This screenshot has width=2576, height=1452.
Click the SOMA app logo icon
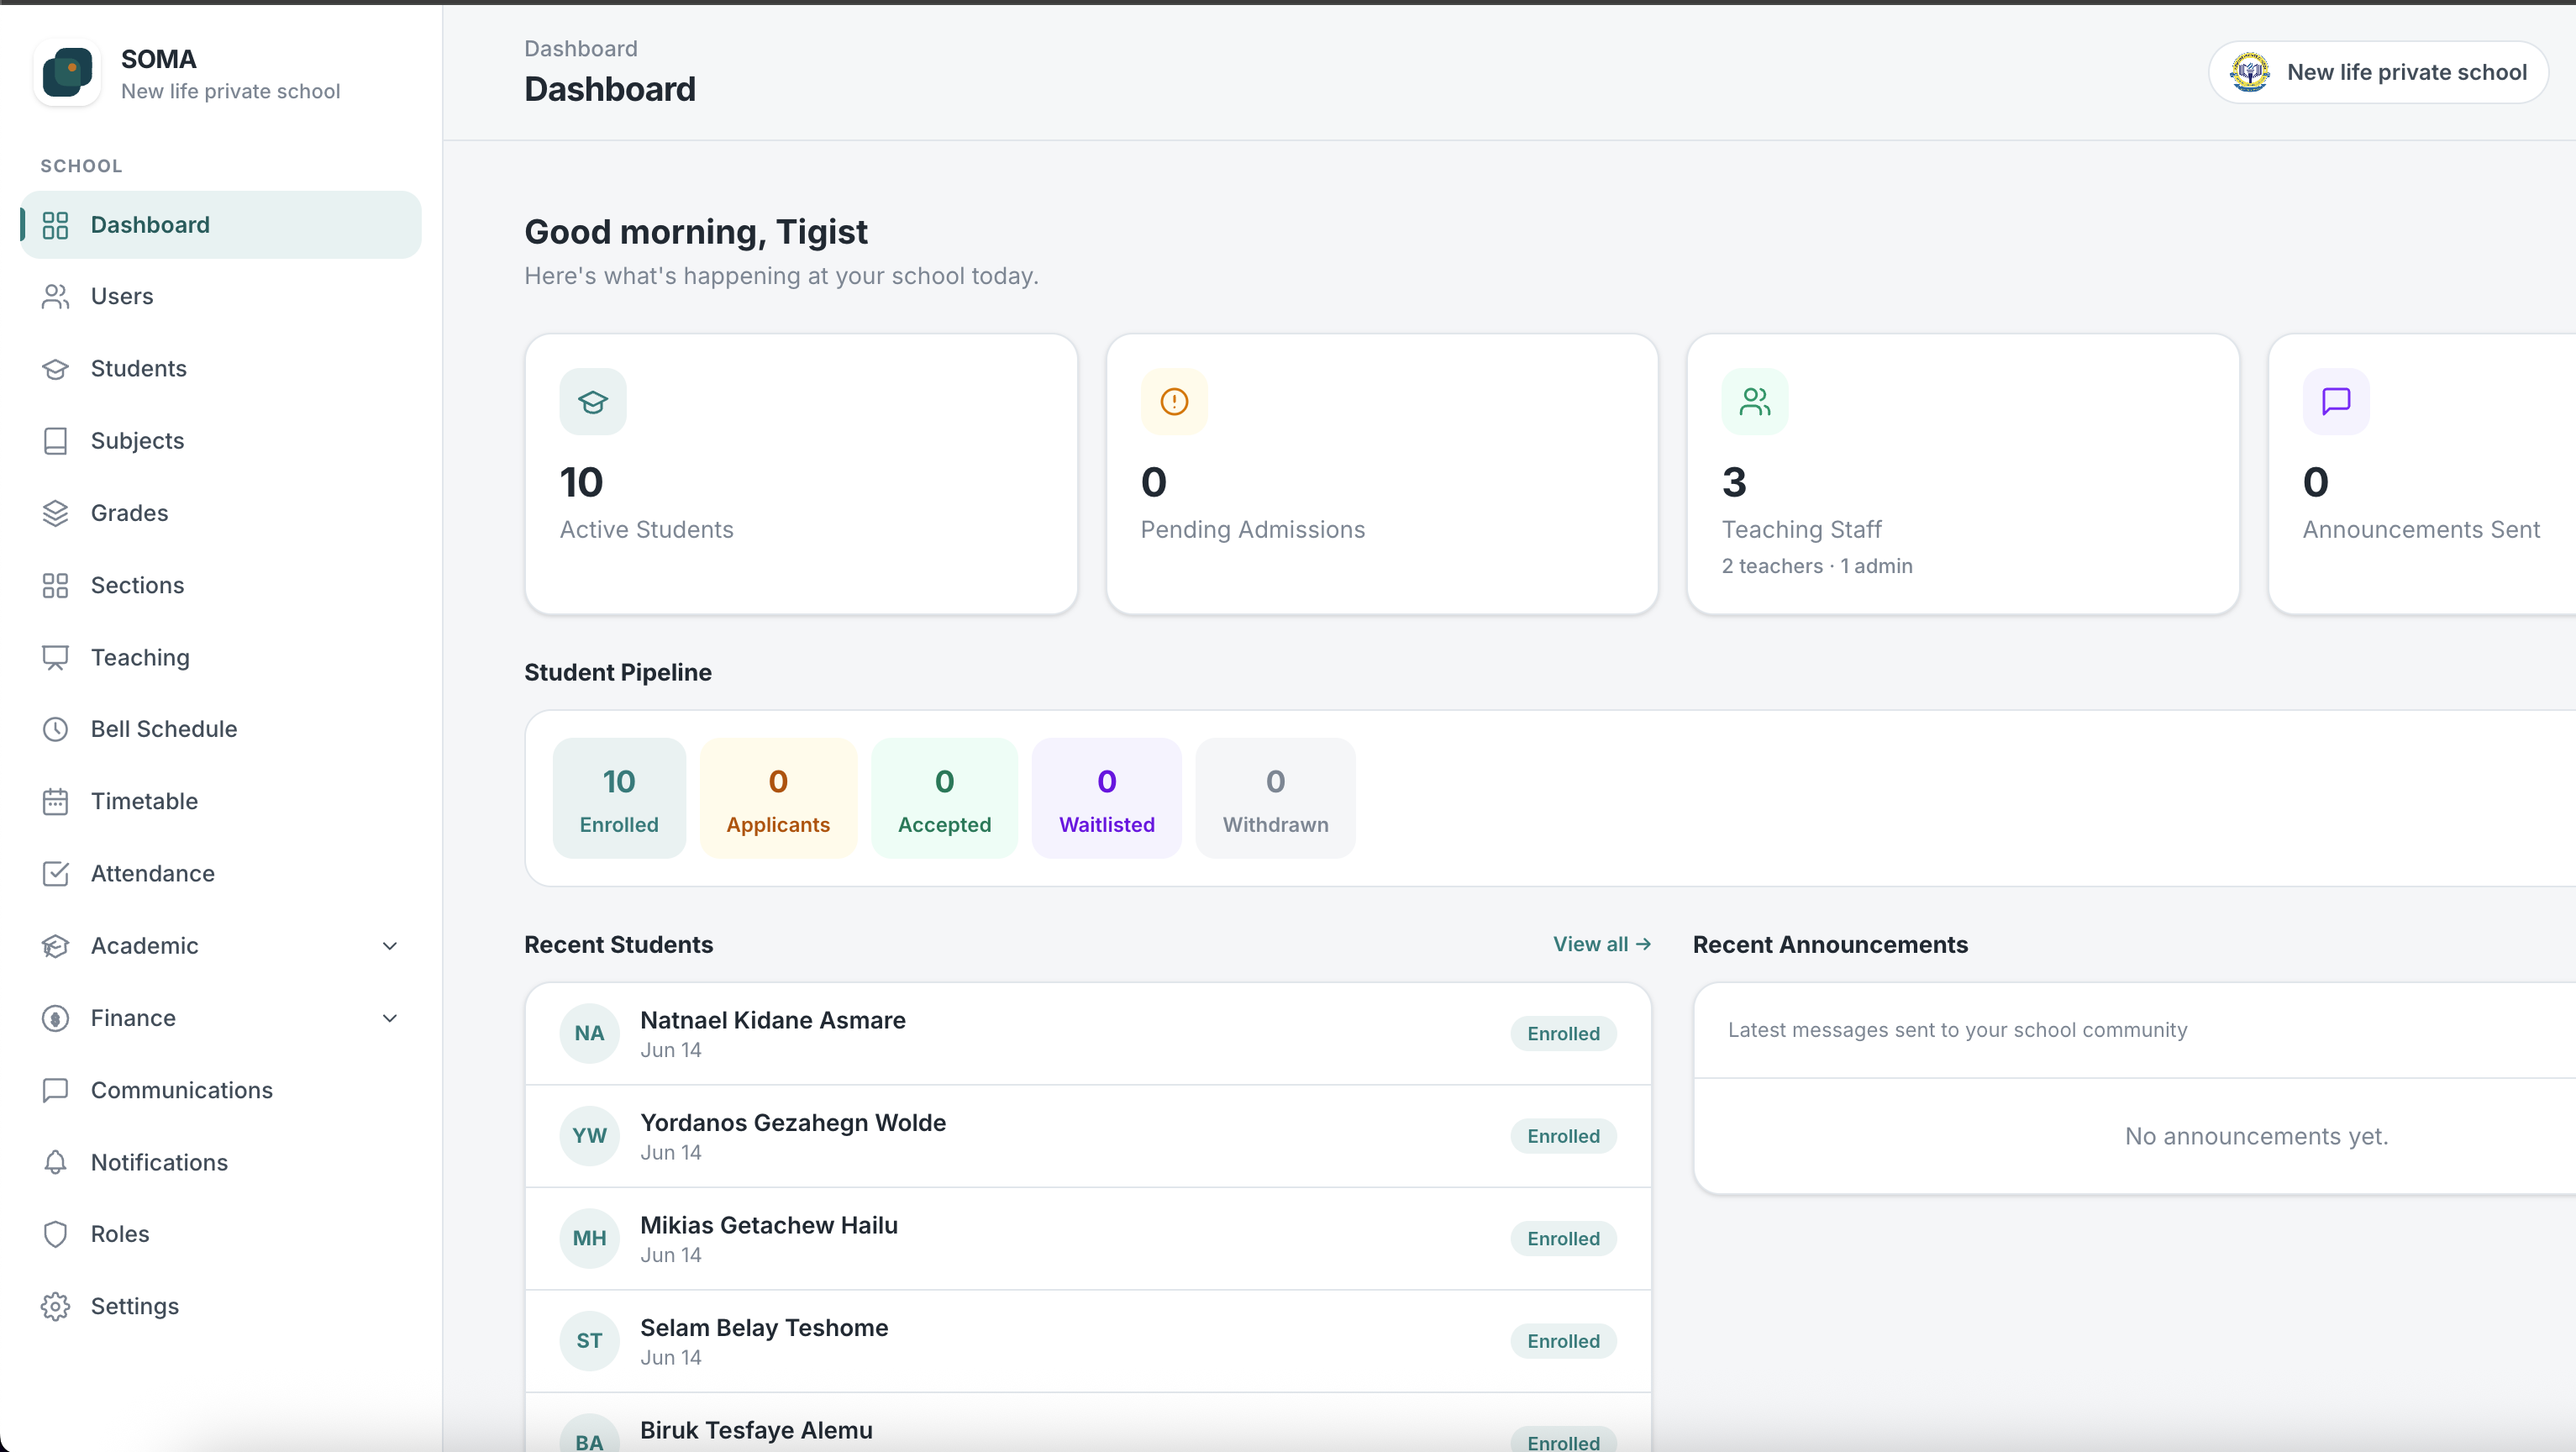tap(67, 73)
